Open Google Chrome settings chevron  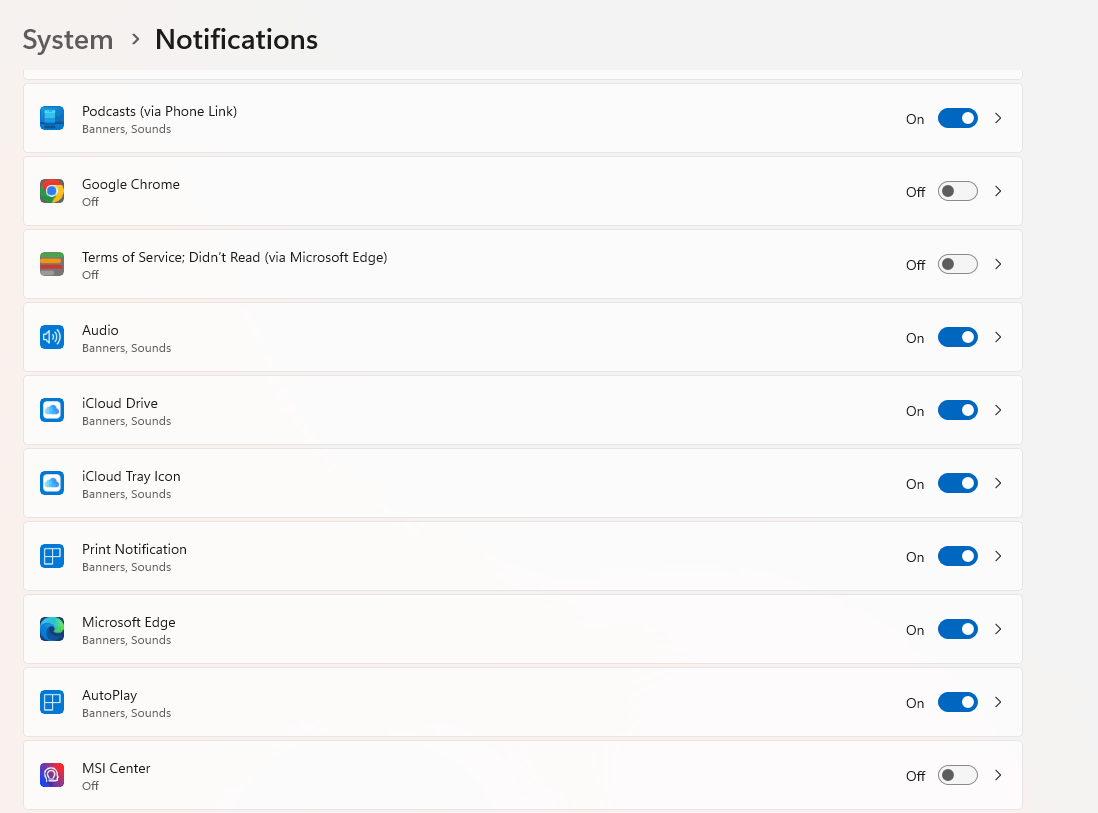click(999, 191)
